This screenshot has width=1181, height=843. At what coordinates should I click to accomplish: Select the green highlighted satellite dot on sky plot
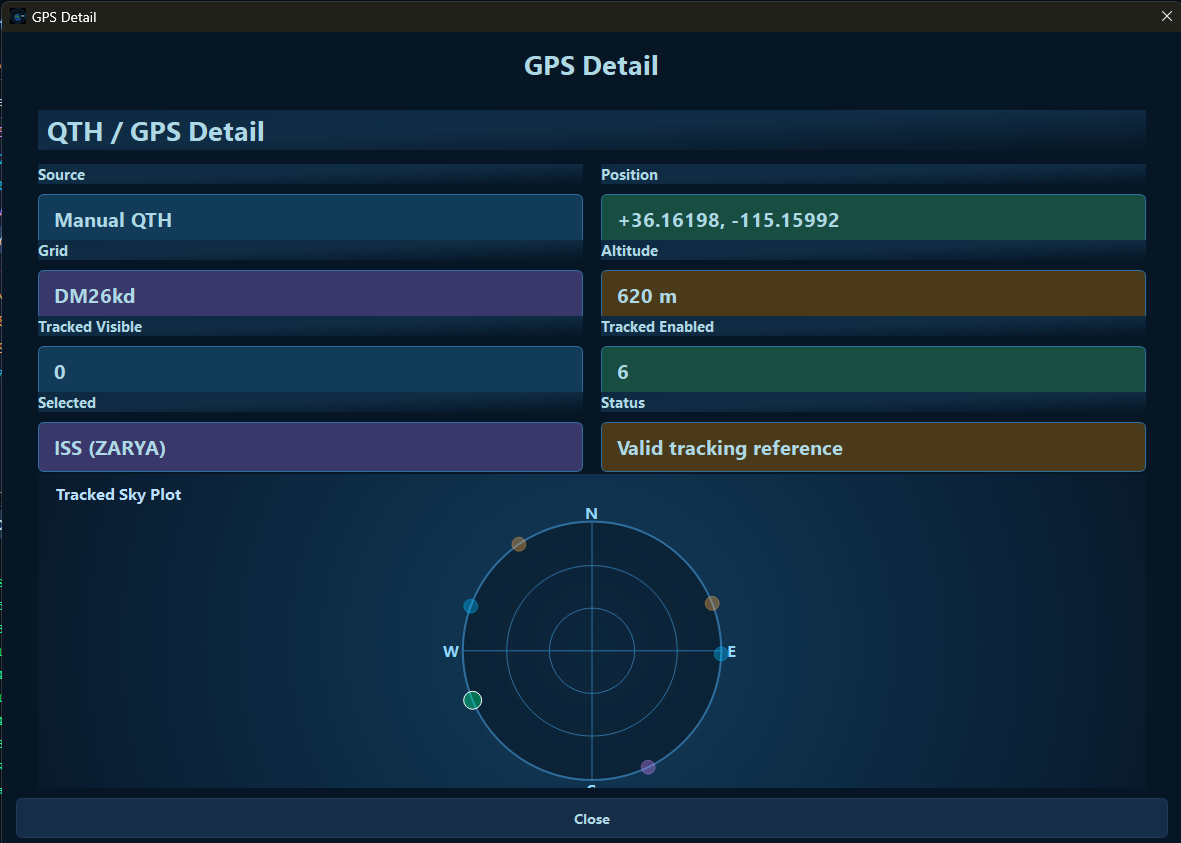(472, 701)
